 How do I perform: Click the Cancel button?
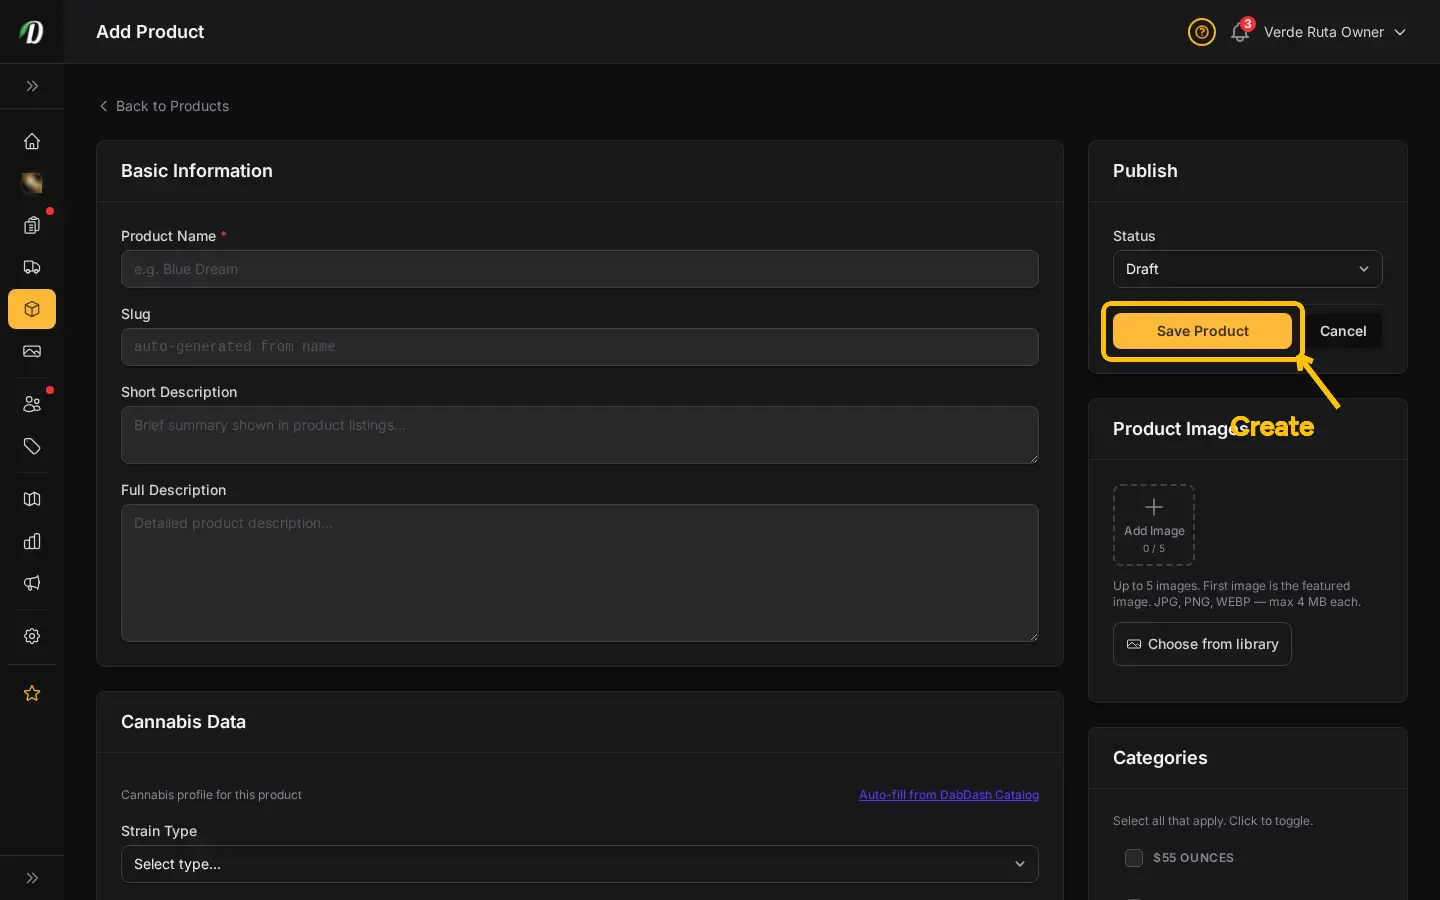click(x=1343, y=331)
